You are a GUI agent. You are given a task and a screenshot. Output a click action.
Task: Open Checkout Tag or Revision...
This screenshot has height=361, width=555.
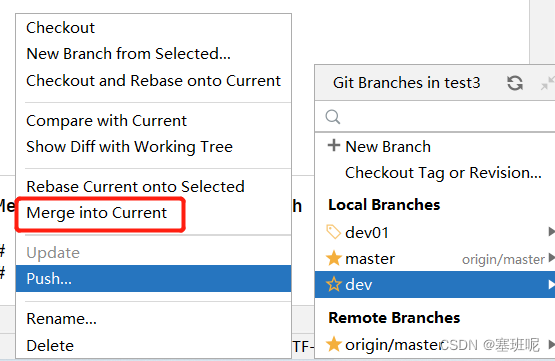click(443, 173)
